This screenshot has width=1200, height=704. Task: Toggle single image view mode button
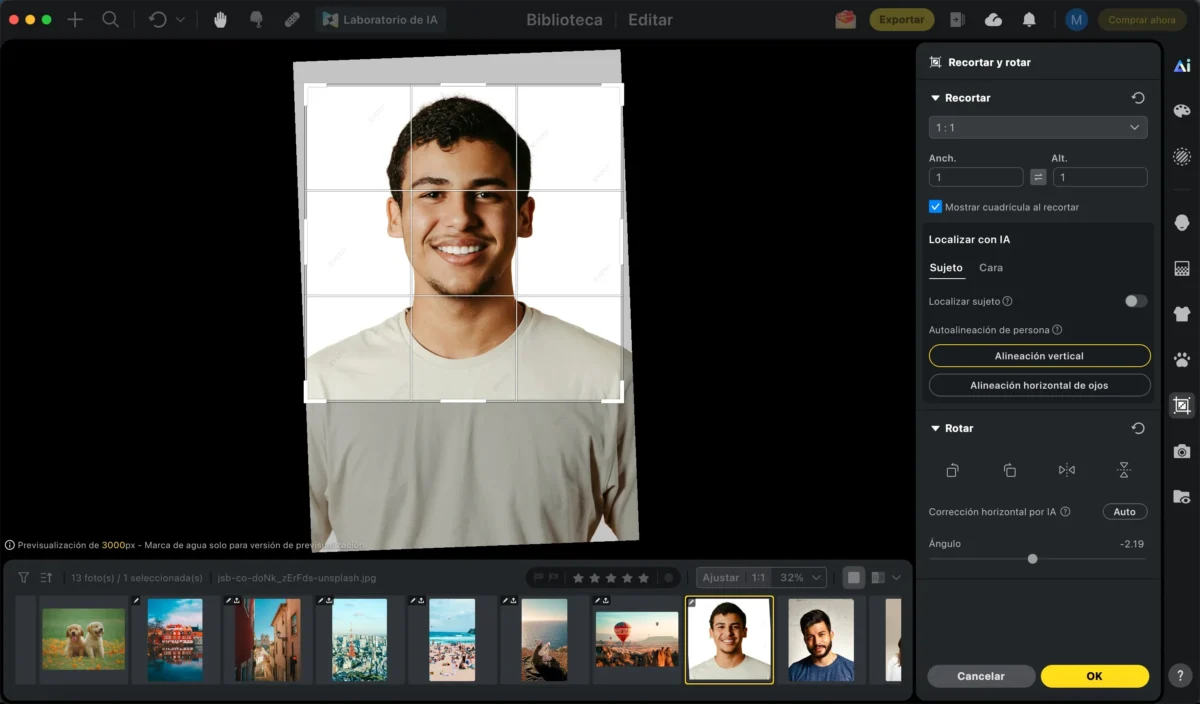[853, 578]
